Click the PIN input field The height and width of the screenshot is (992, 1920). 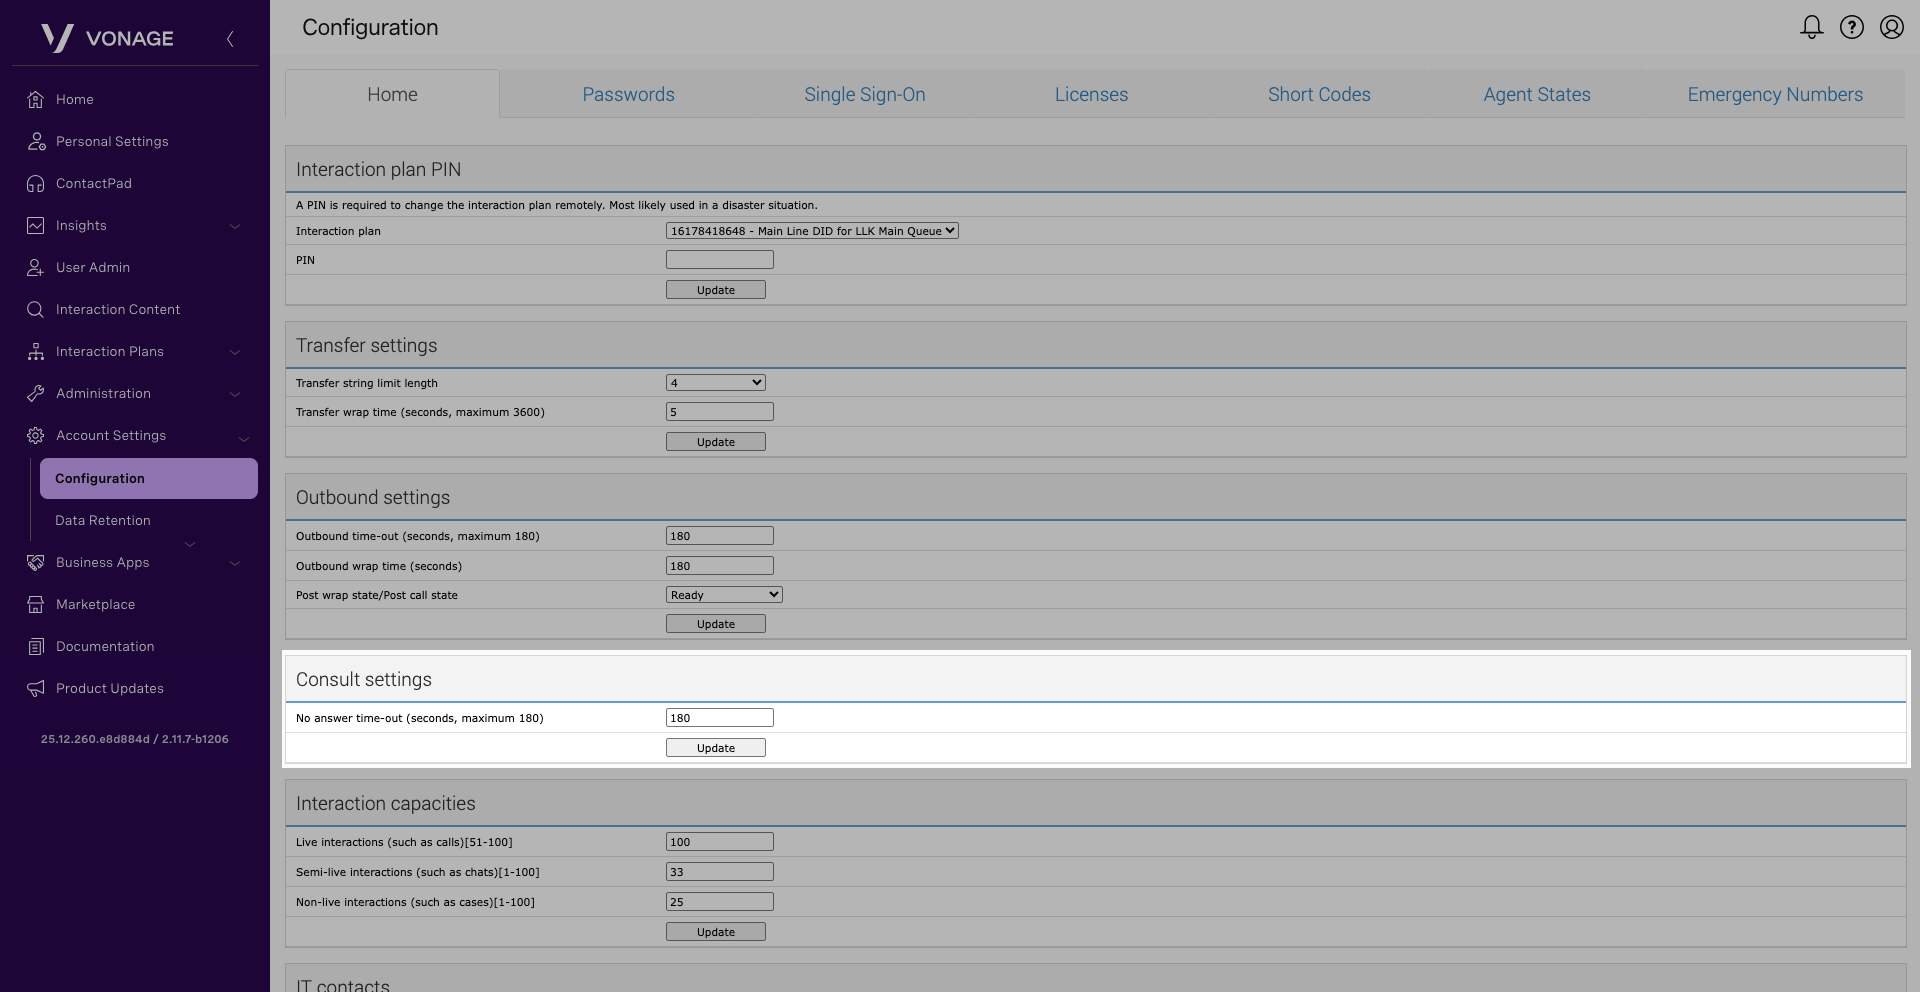point(720,260)
